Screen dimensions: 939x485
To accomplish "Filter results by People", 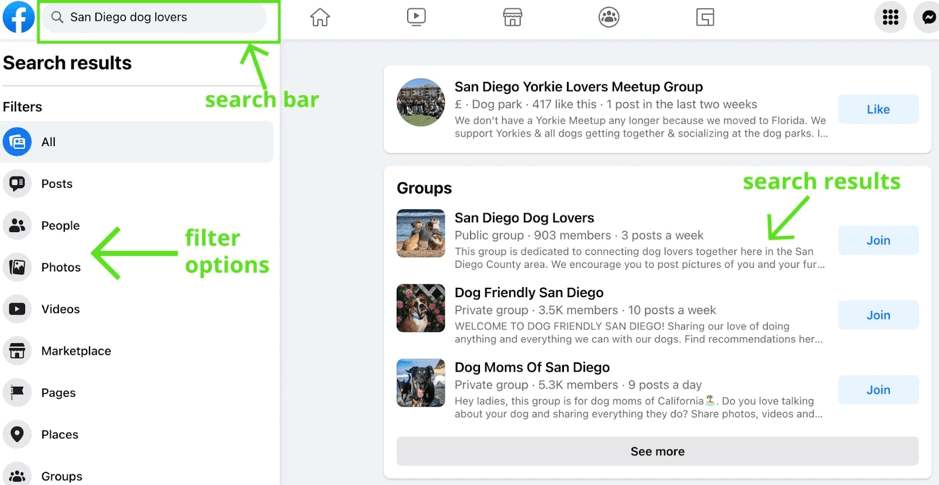I will [x=60, y=226].
